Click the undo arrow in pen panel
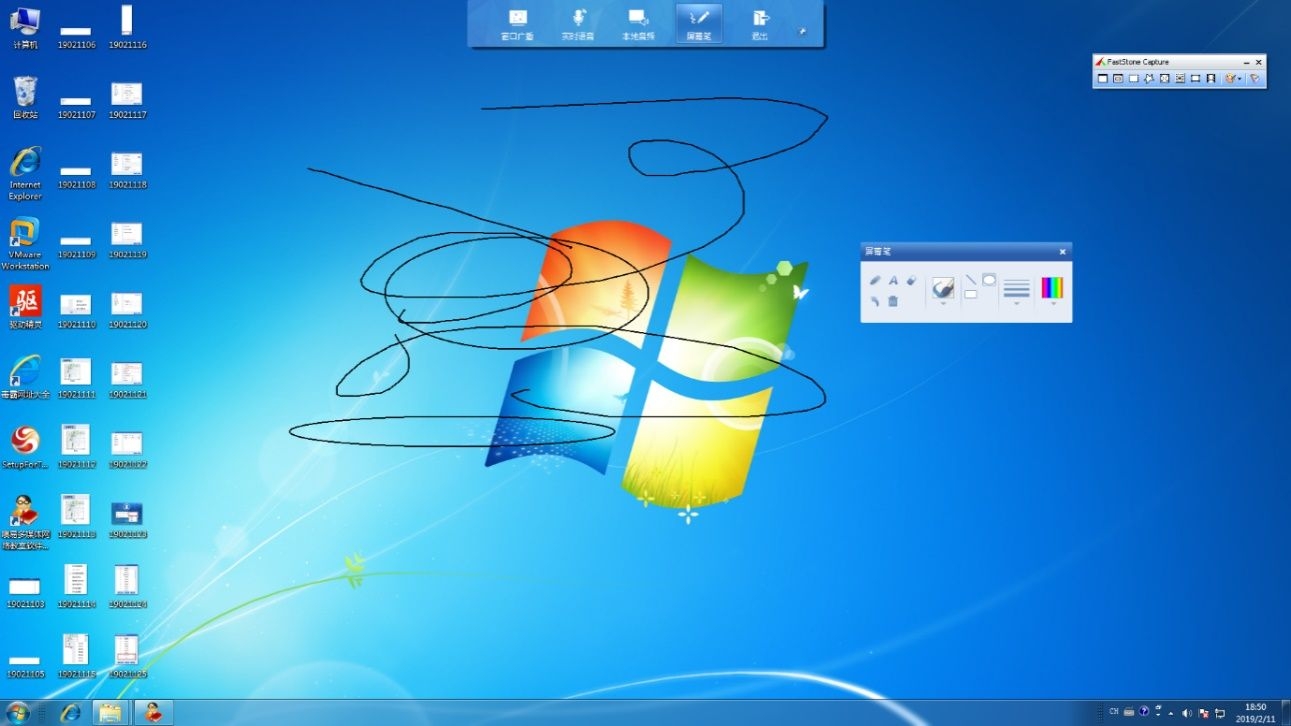The height and width of the screenshot is (726, 1291). click(x=875, y=300)
